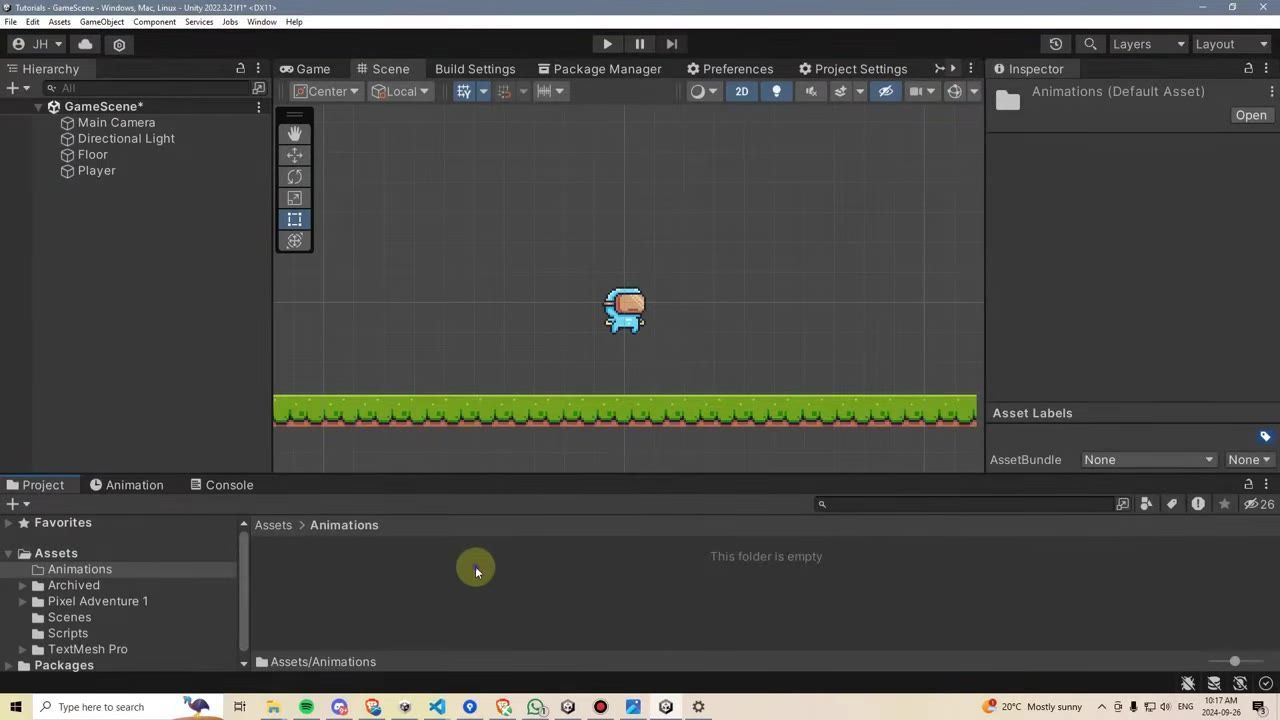Open the Console tab
Viewport: 1280px width, 720px height.
click(221, 485)
